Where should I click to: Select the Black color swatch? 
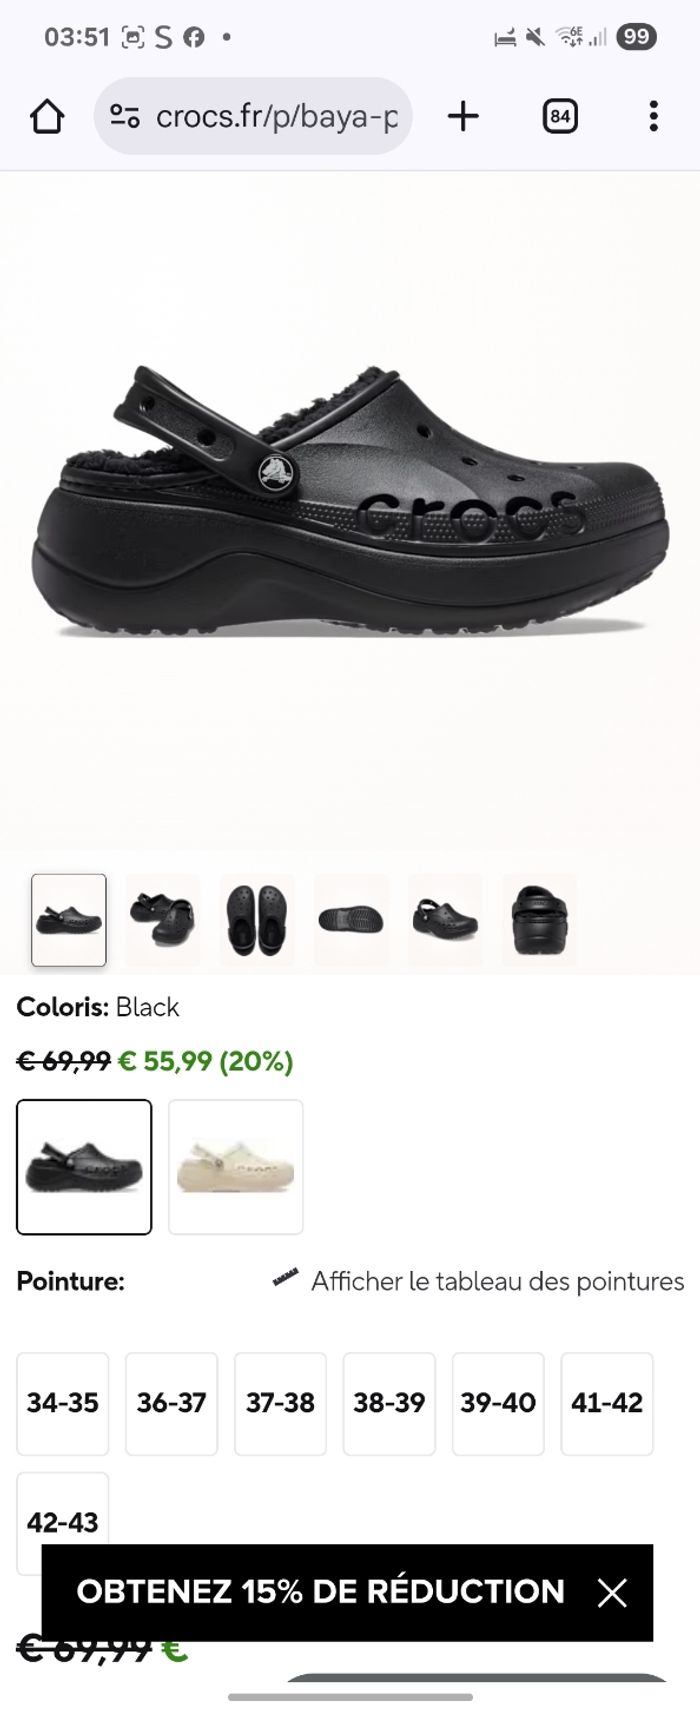tap(84, 1167)
